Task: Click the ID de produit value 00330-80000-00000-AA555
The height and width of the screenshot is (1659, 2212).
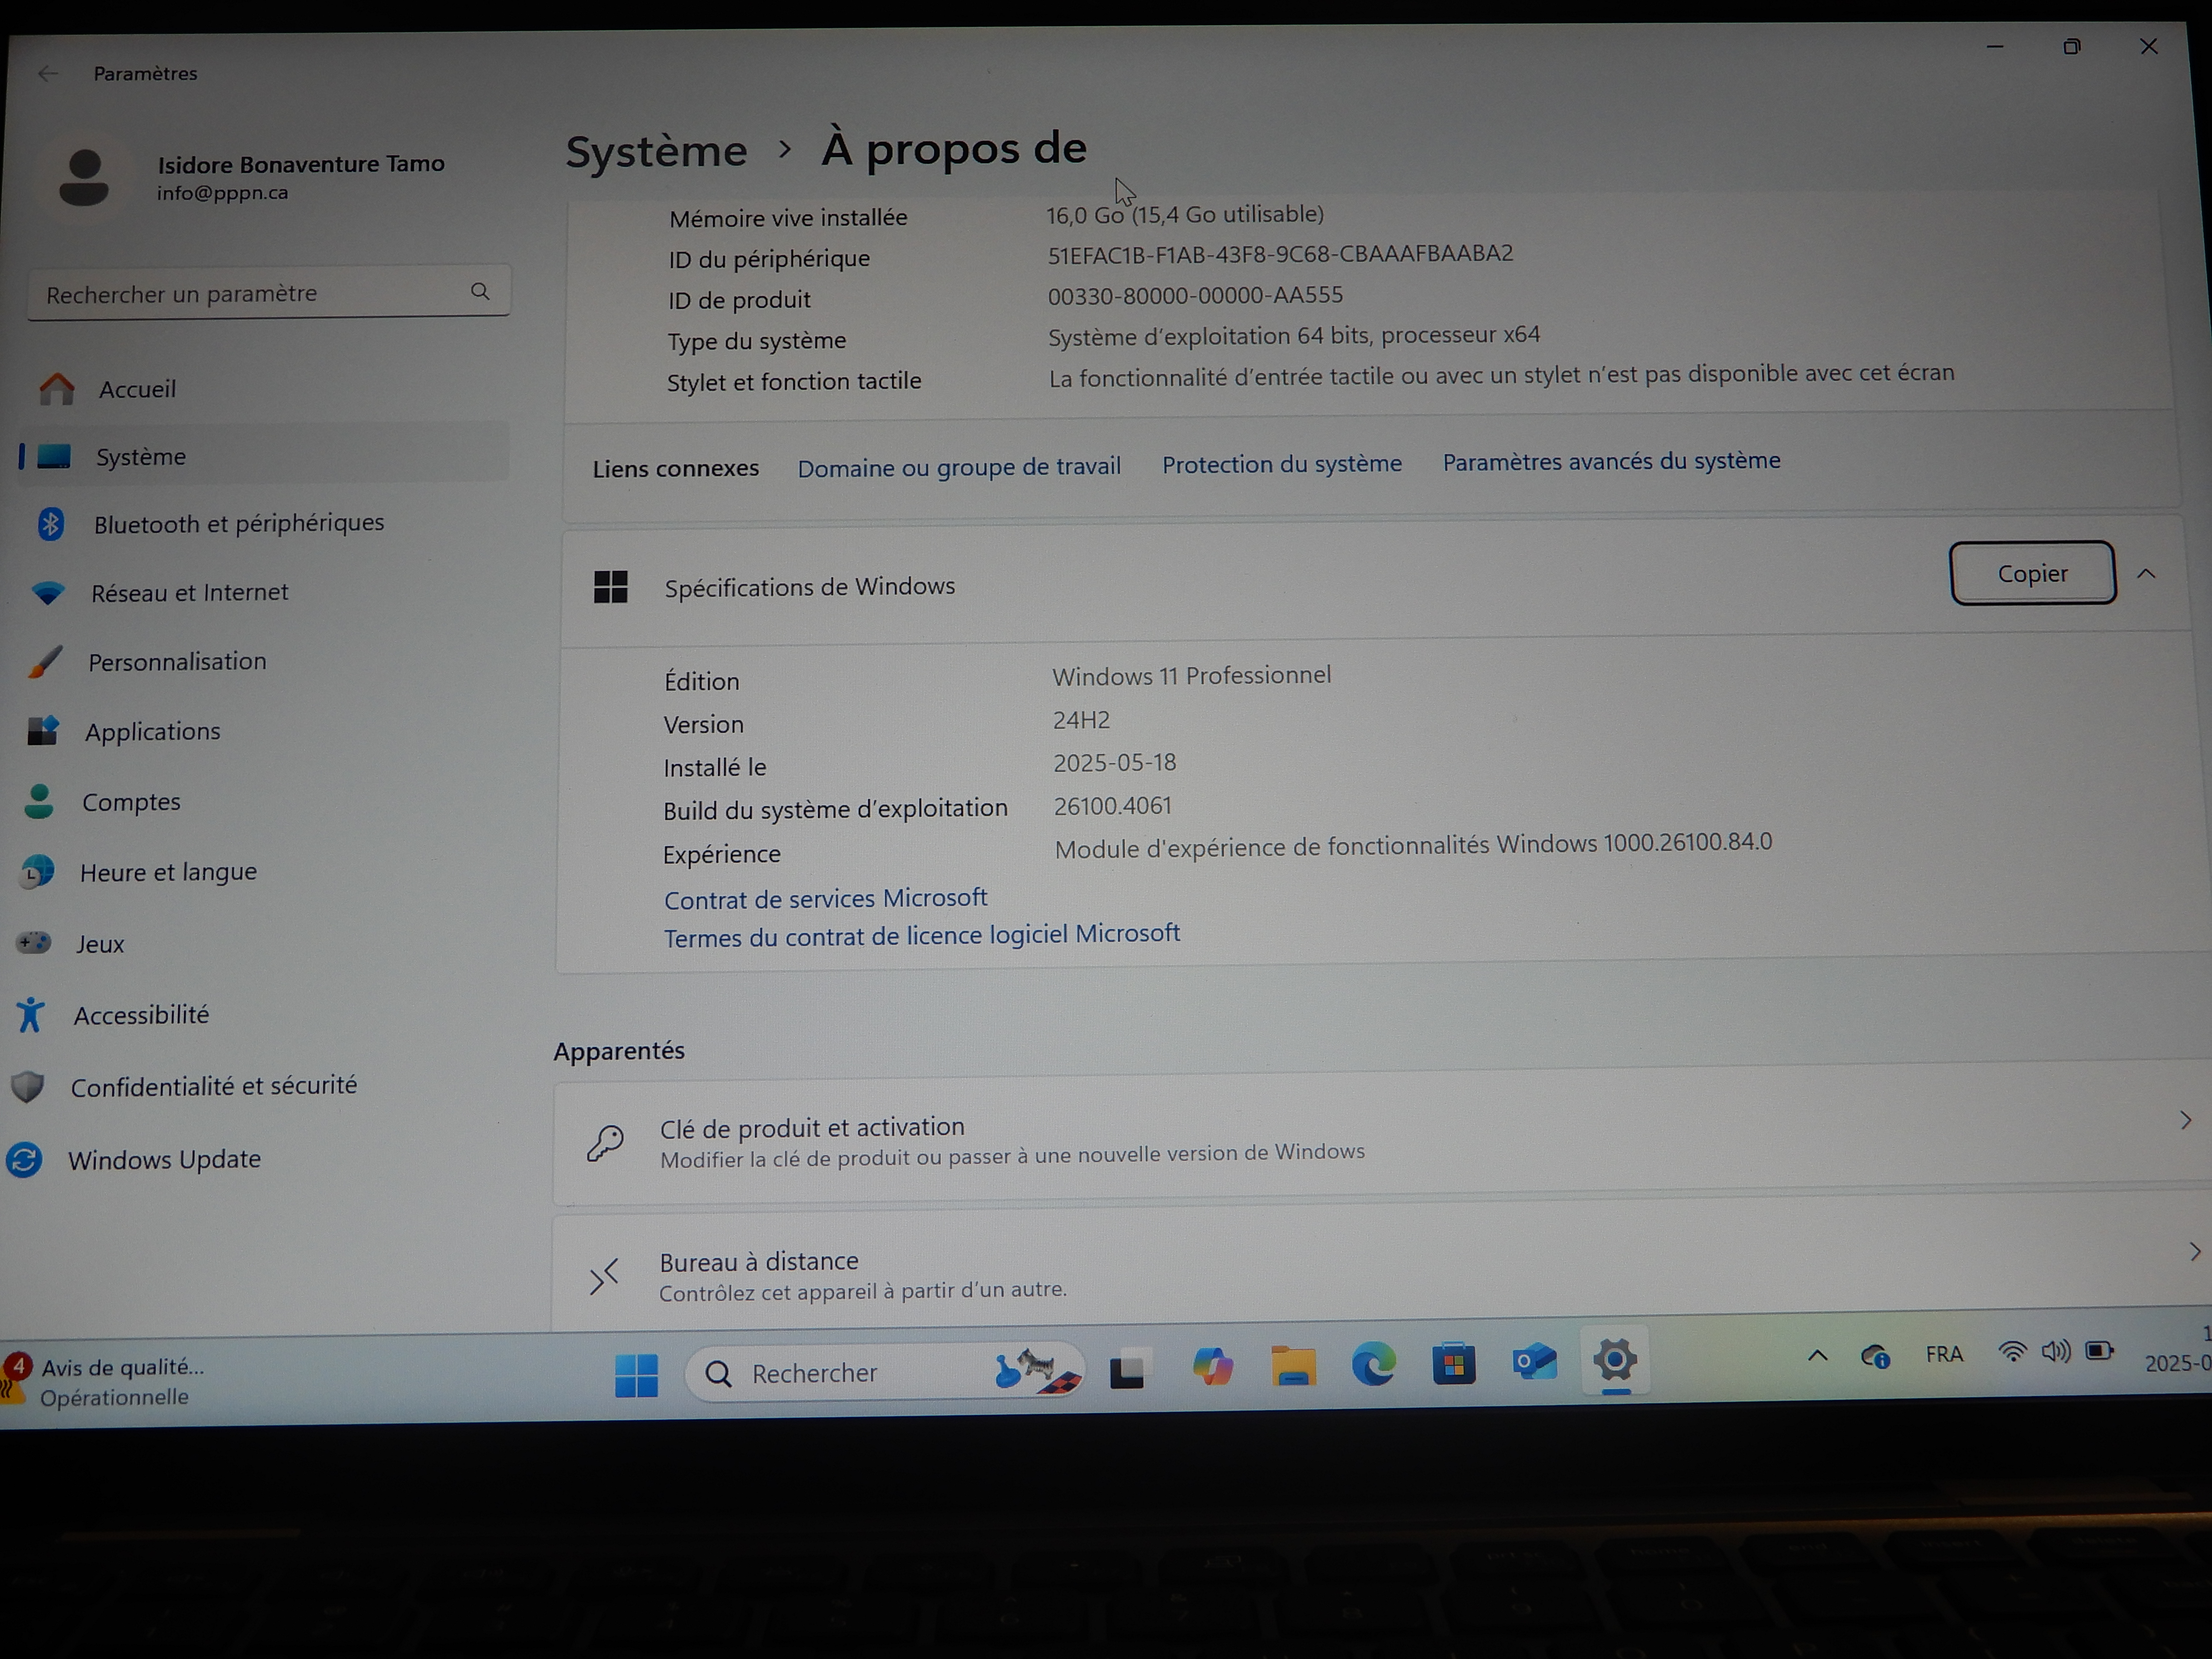Action: (x=1195, y=296)
